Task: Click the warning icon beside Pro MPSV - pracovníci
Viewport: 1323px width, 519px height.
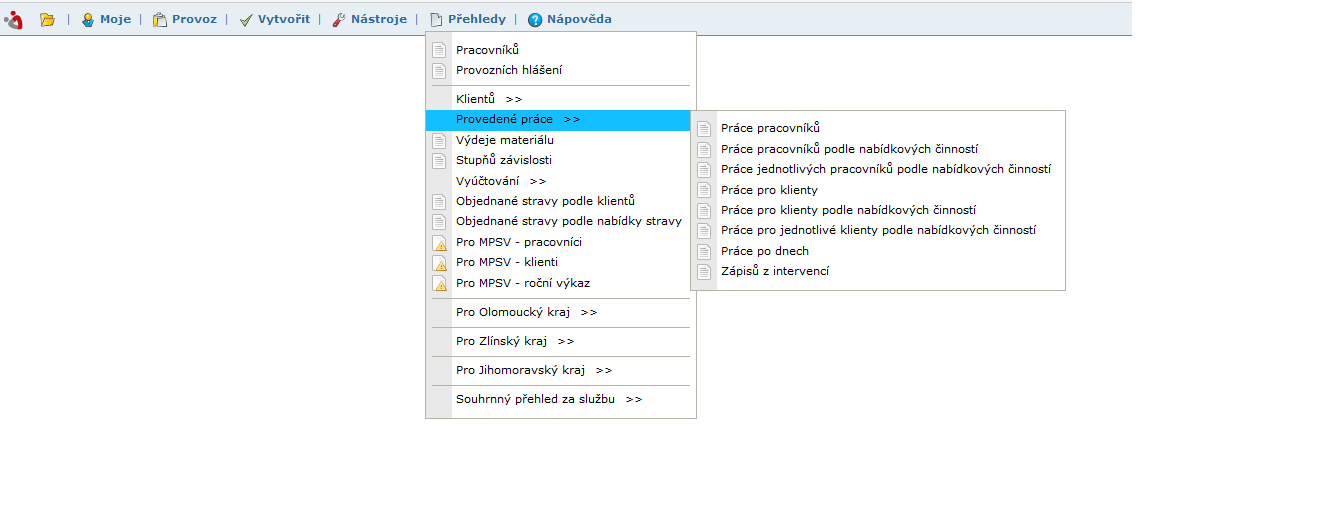Action: tap(438, 242)
